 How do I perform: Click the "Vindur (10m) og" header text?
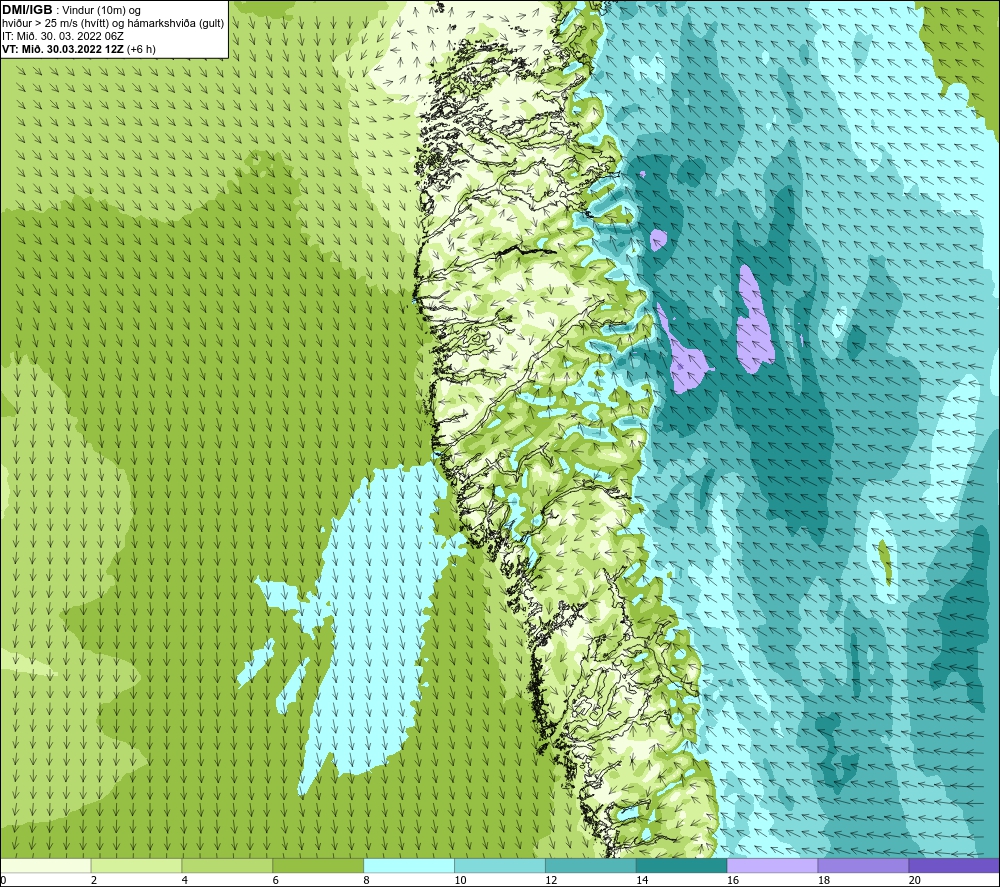101,11
